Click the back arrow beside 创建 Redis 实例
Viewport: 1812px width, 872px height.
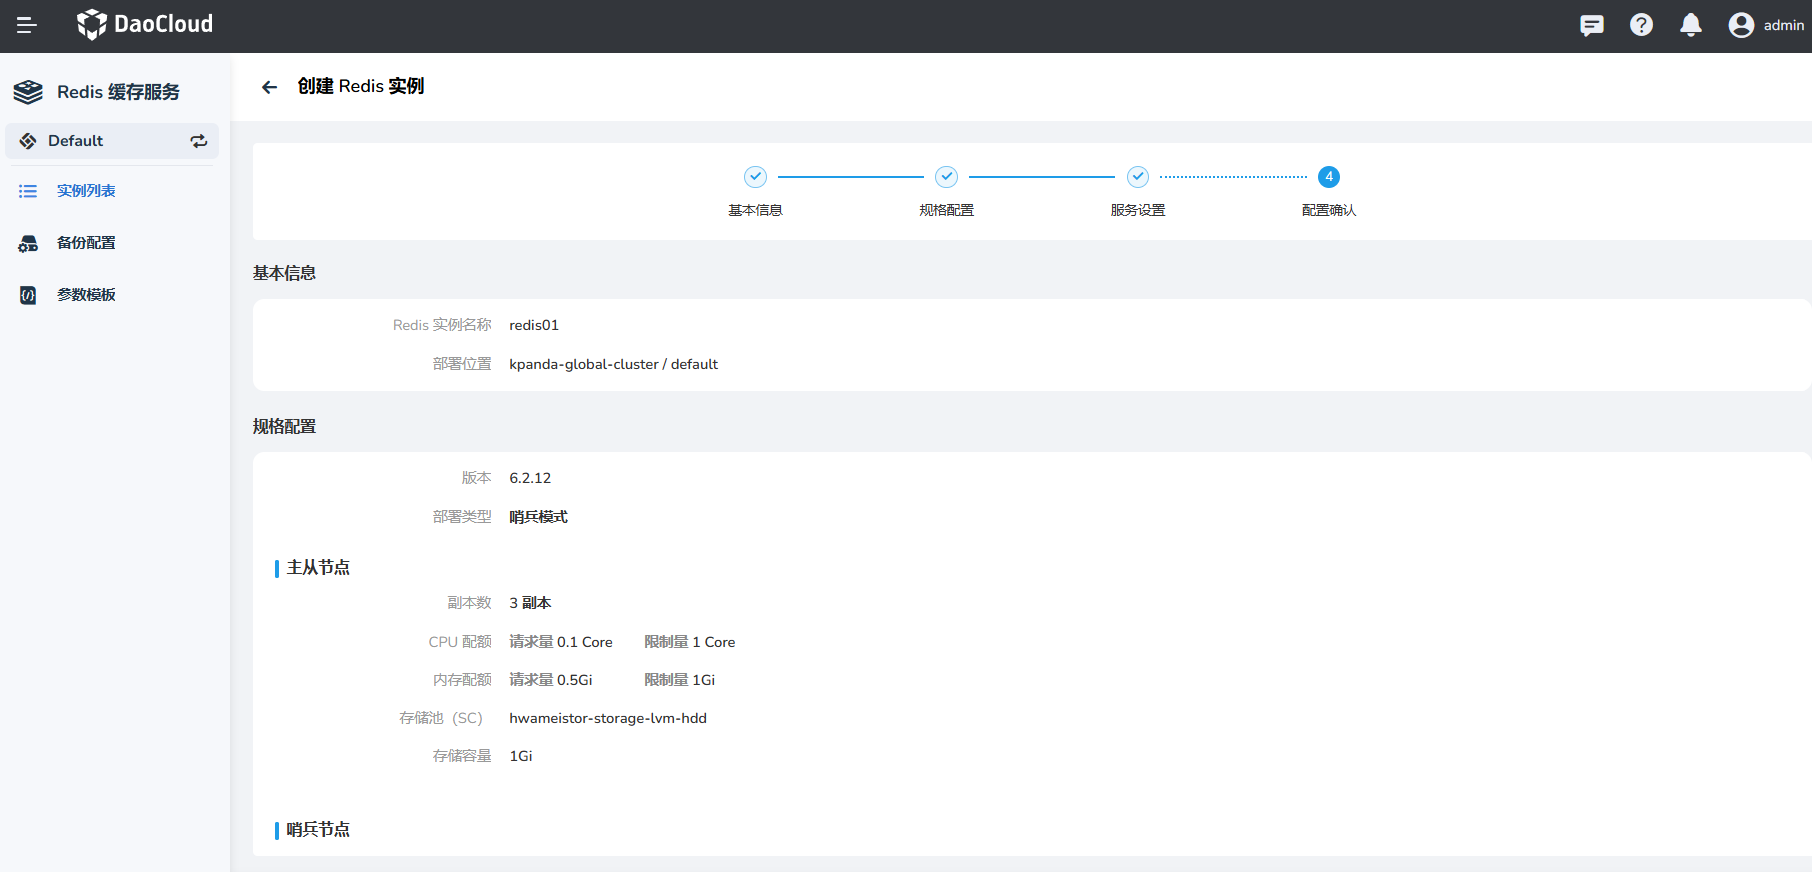click(x=269, y=87)
